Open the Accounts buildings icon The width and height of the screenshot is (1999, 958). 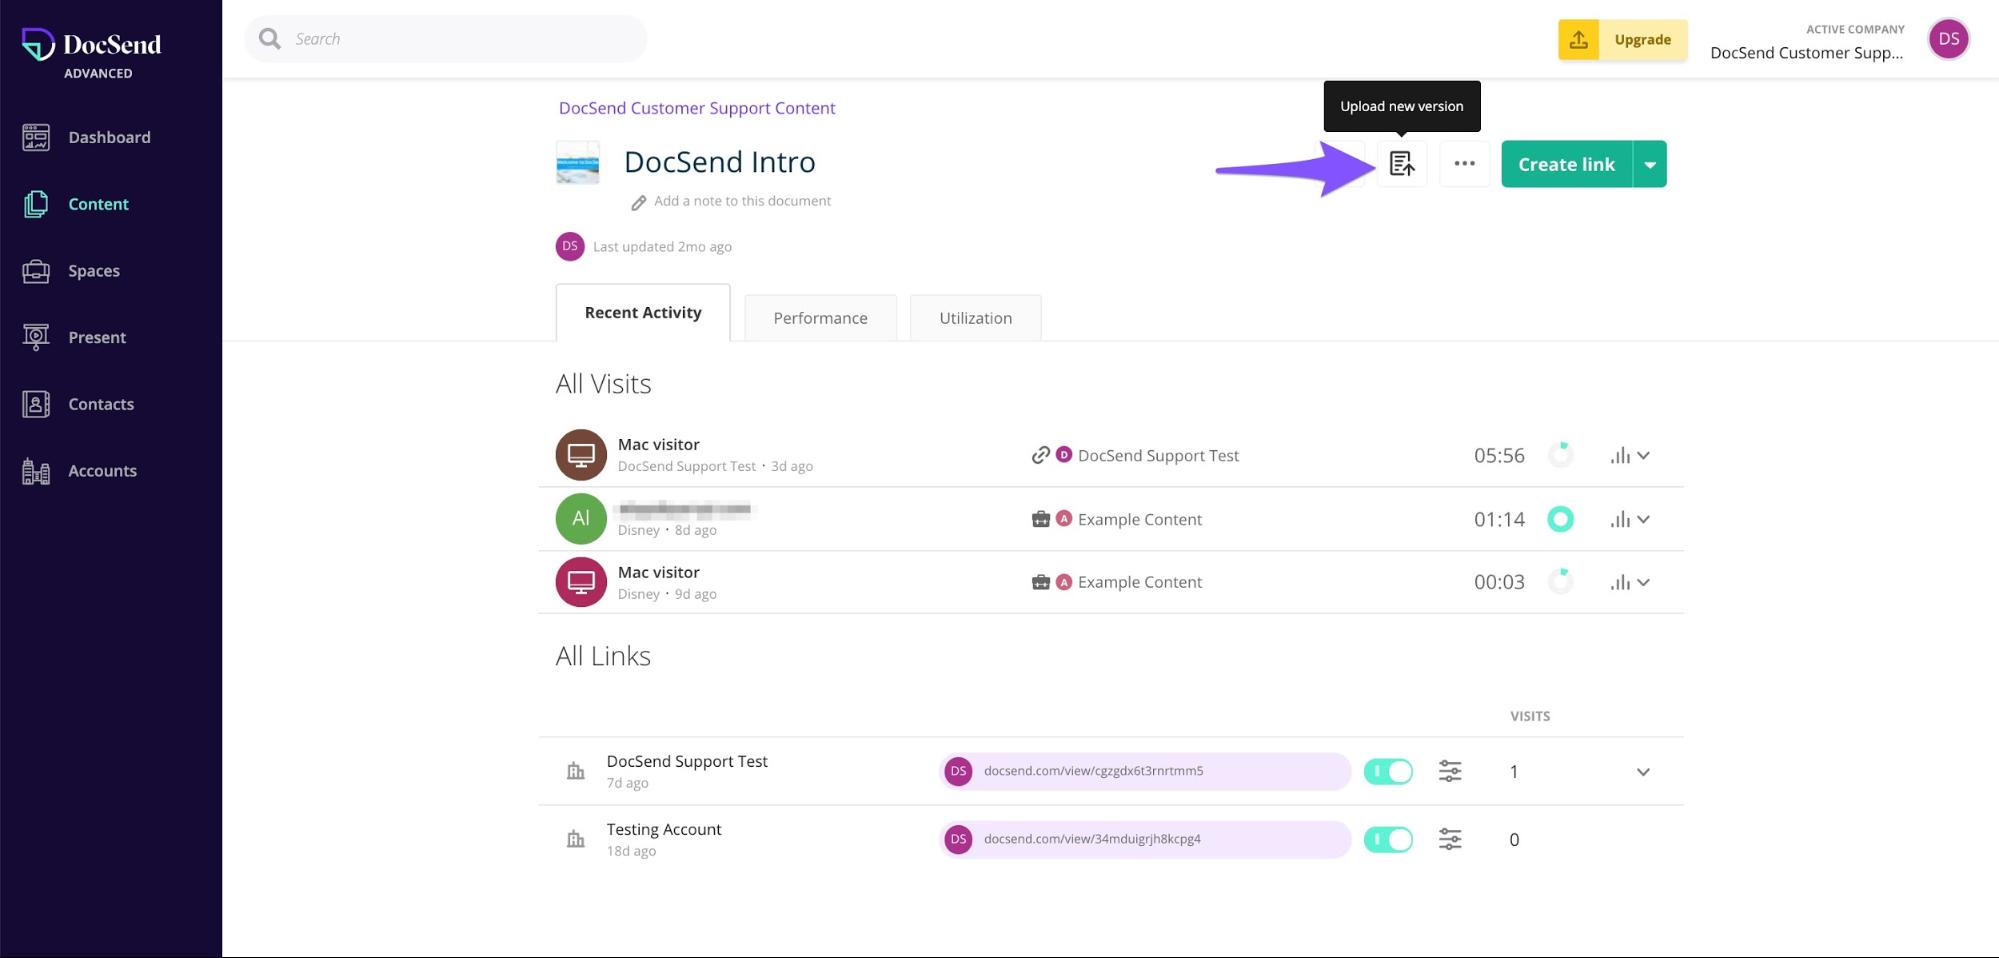(x=36, y=471)
